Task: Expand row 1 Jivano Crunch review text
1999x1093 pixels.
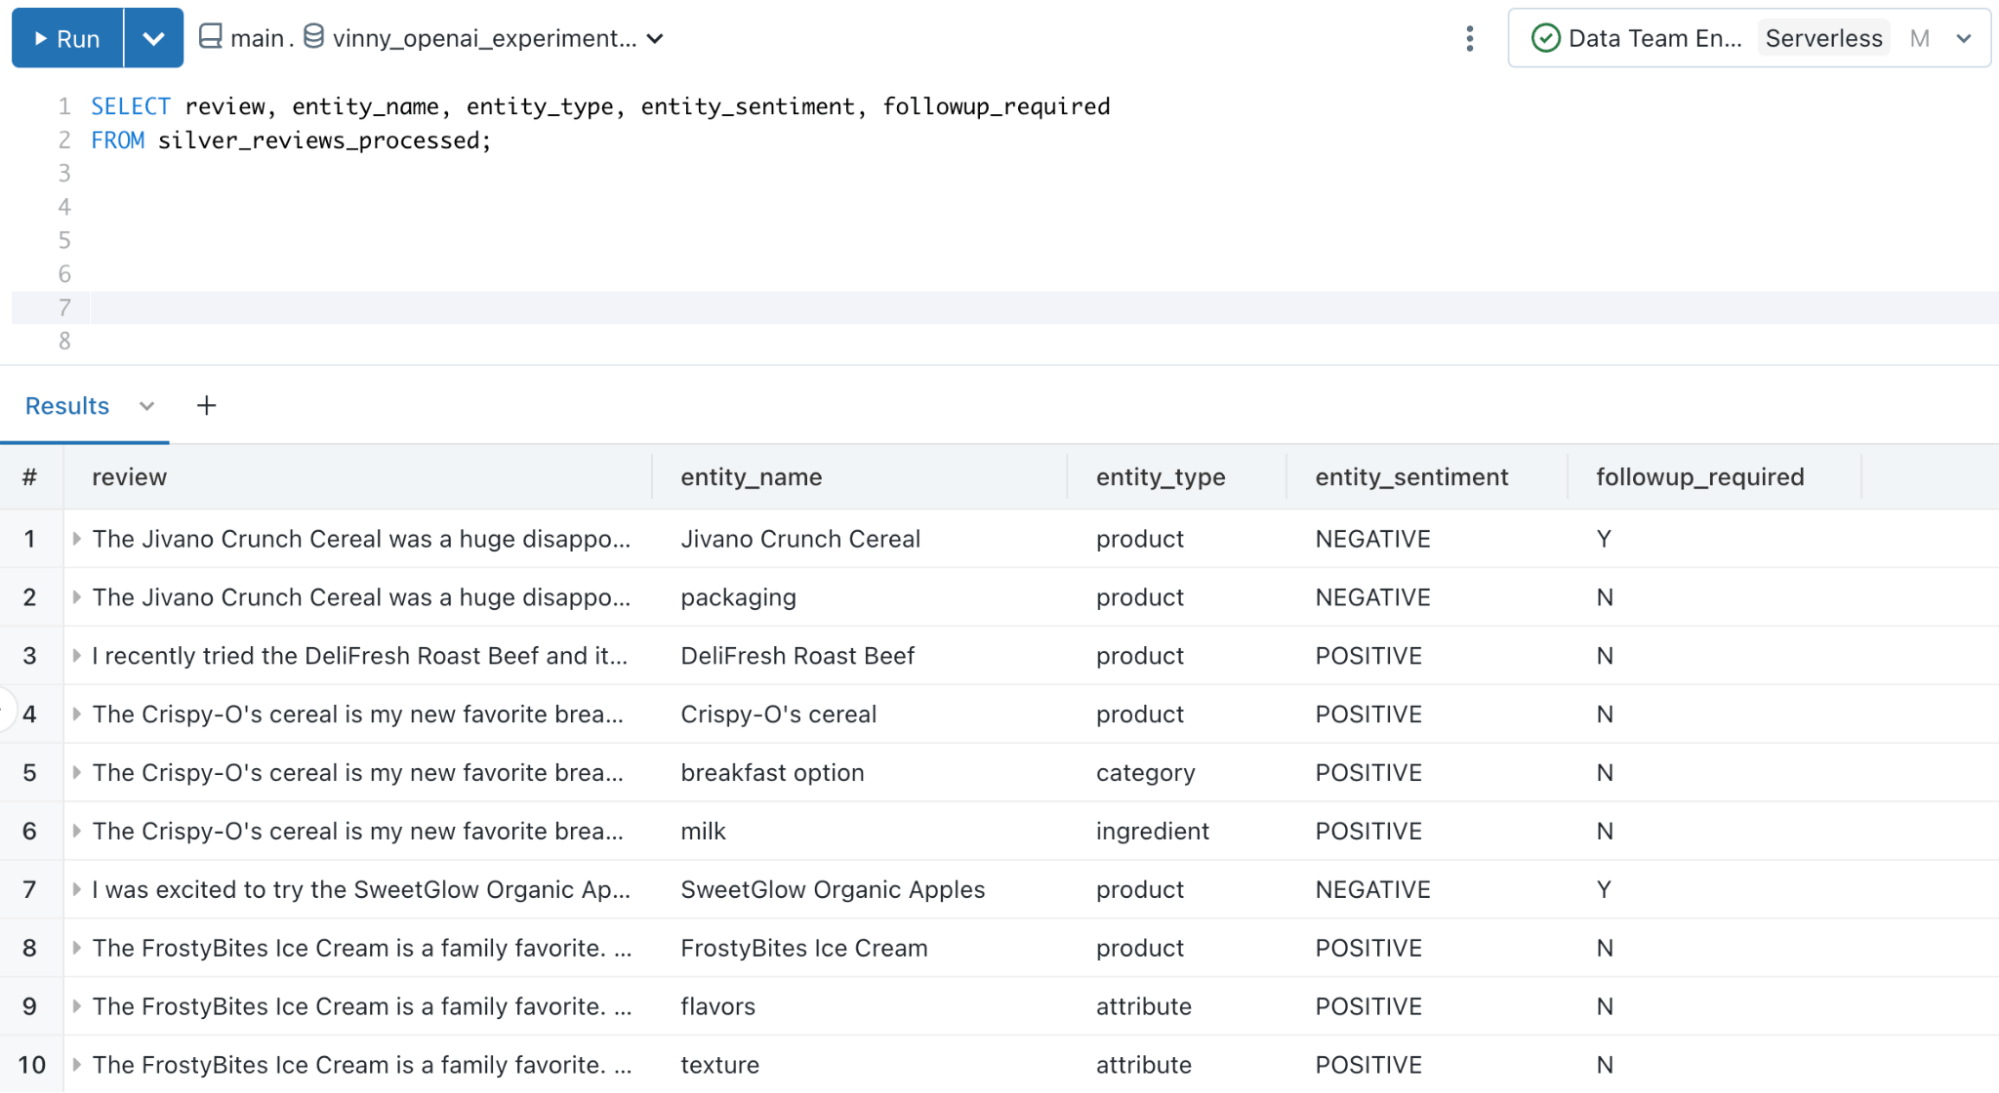Action: [x=77, y=539]
